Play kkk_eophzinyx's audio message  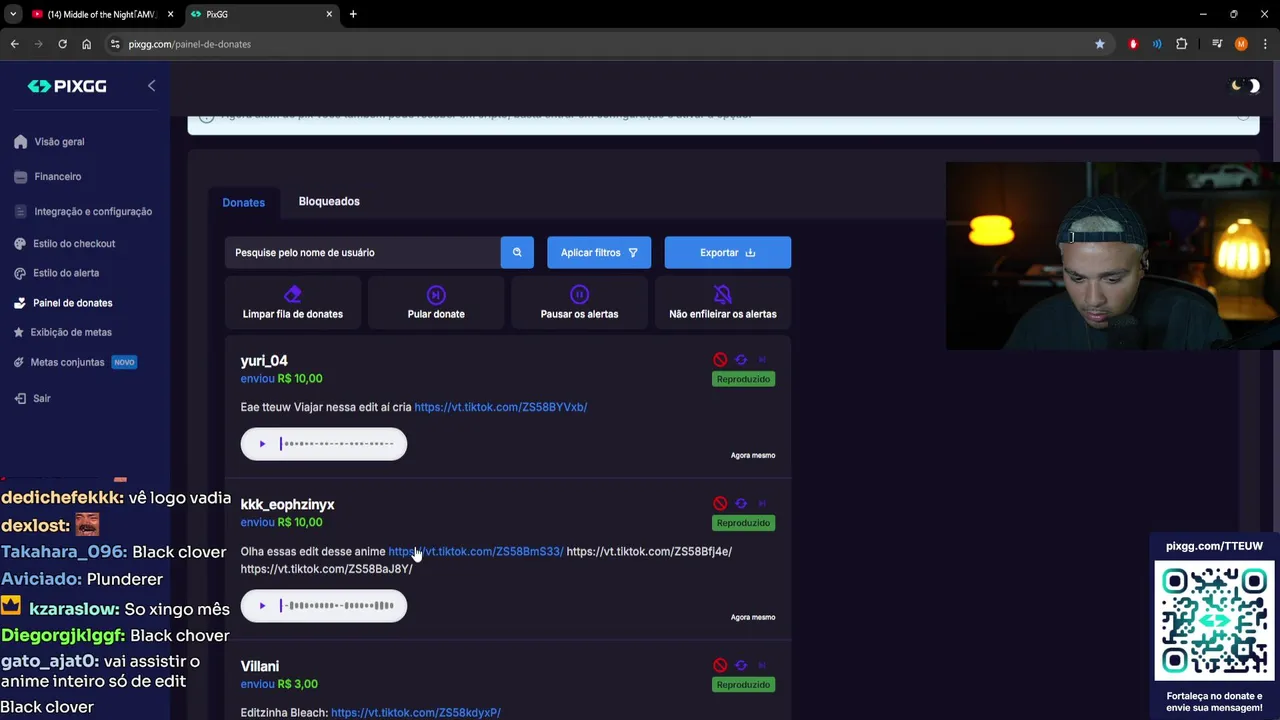(x=262, y=605)
